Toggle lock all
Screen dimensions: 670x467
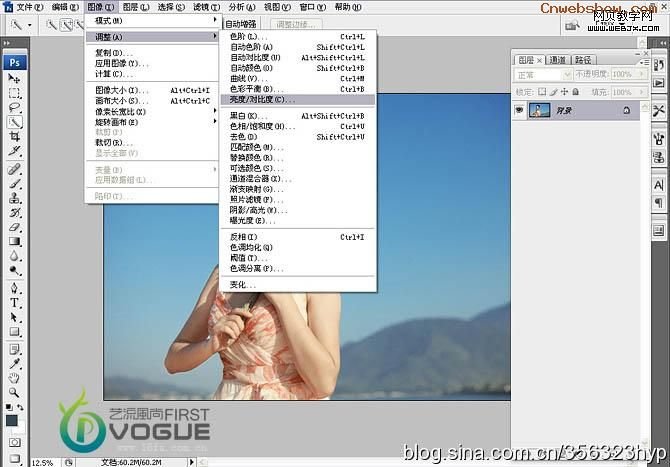pos(576,91)
